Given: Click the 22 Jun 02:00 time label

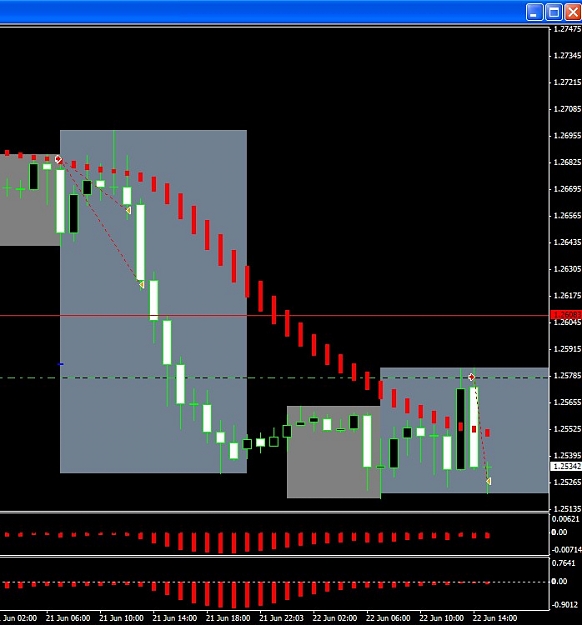Looking at the screenshot, I should [x=335, y=618].
